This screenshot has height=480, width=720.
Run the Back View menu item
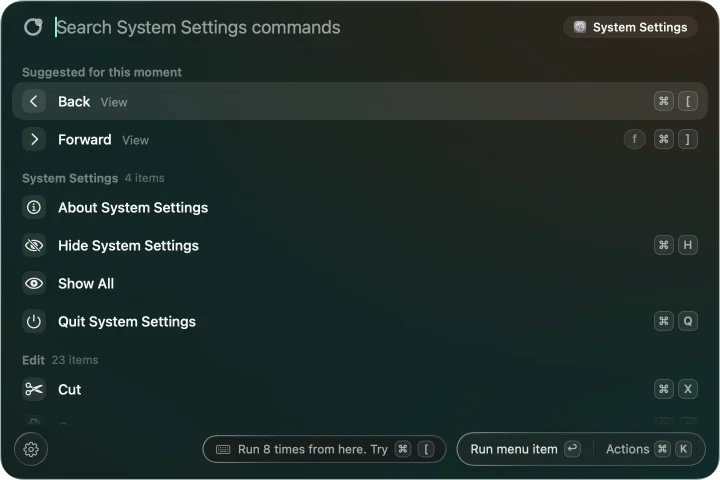click(x=360, y=101)
